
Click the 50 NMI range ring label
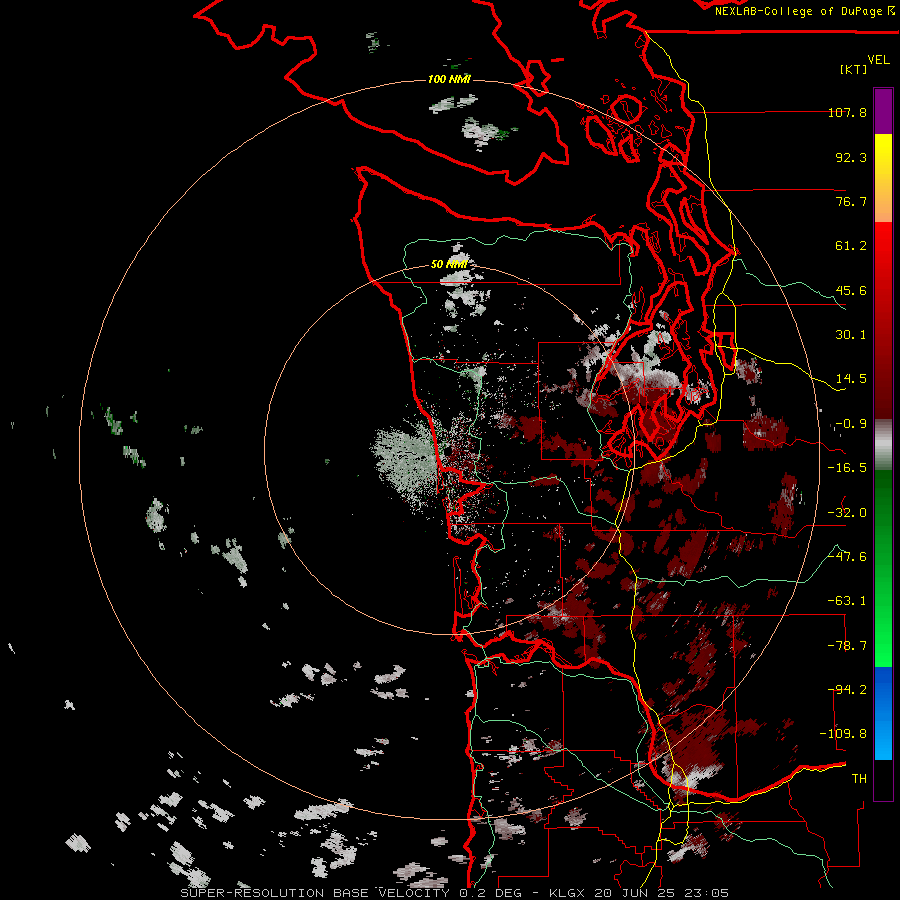[x=449, y=264]
